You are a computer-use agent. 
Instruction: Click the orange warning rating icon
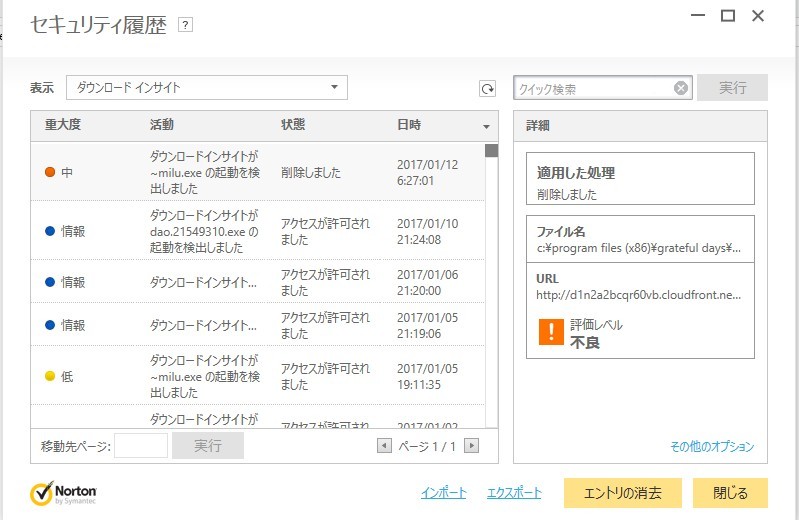tap(551, 333)
